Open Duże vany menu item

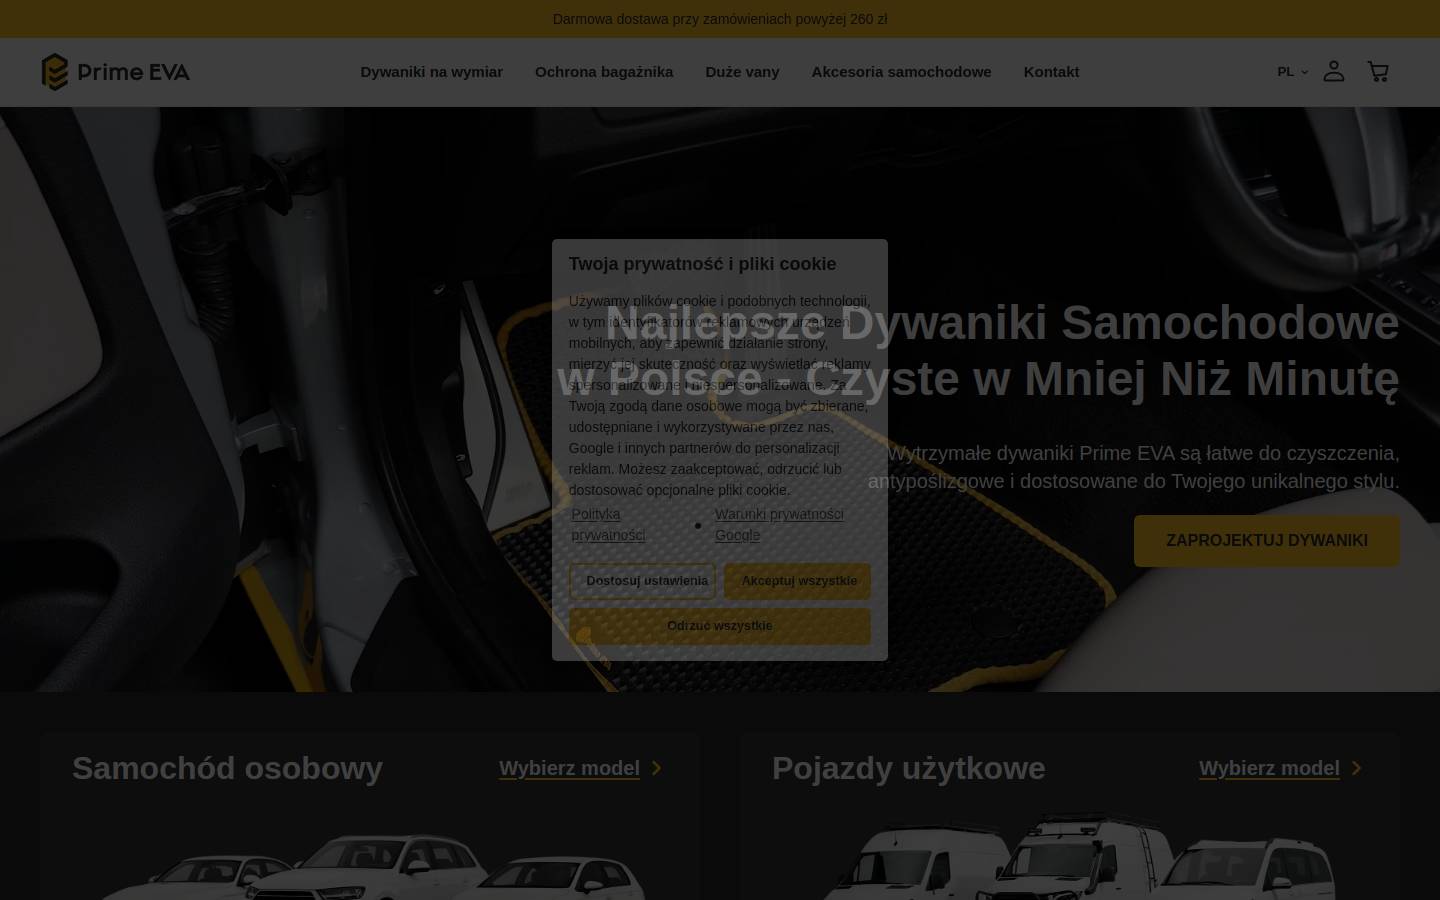(x=742, y=72)
